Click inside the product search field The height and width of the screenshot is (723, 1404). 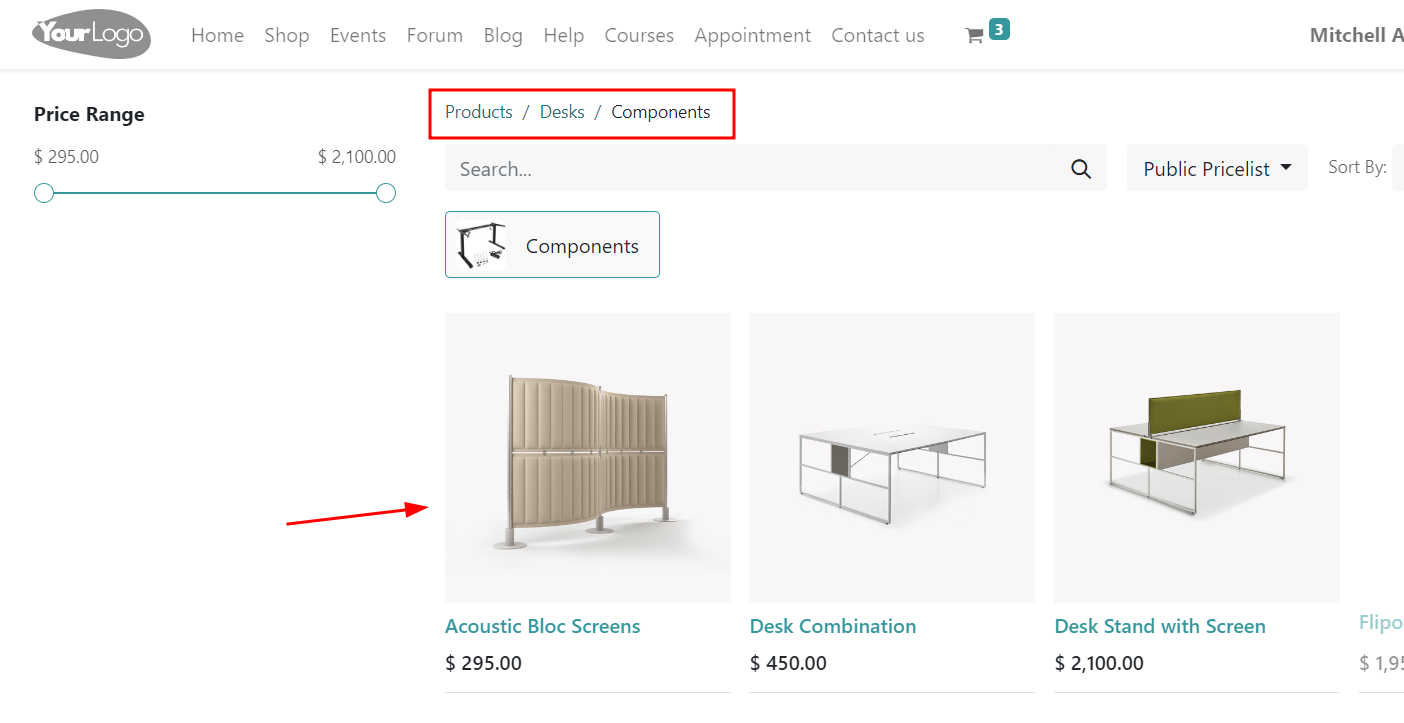pyautogui.click(x=750, y=169)
